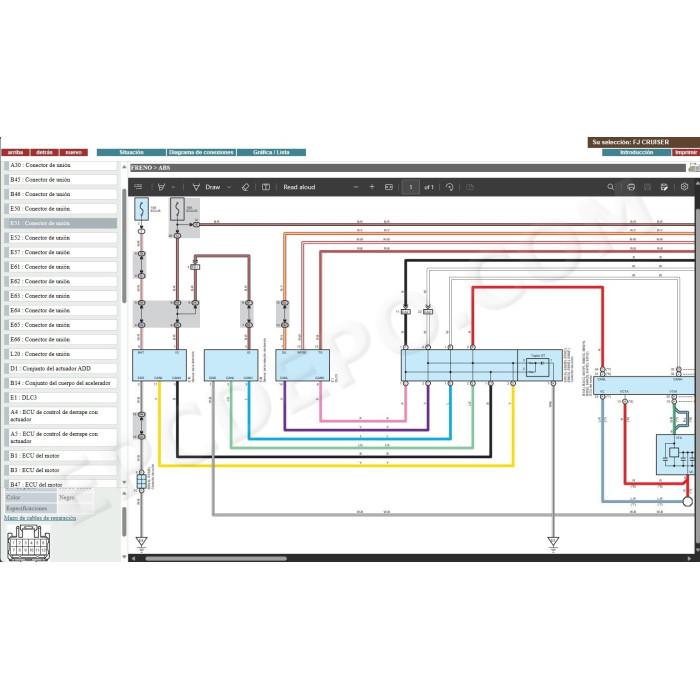Open the Situación tab
Screen dimensions: 700x700
[x=131, y=152]
